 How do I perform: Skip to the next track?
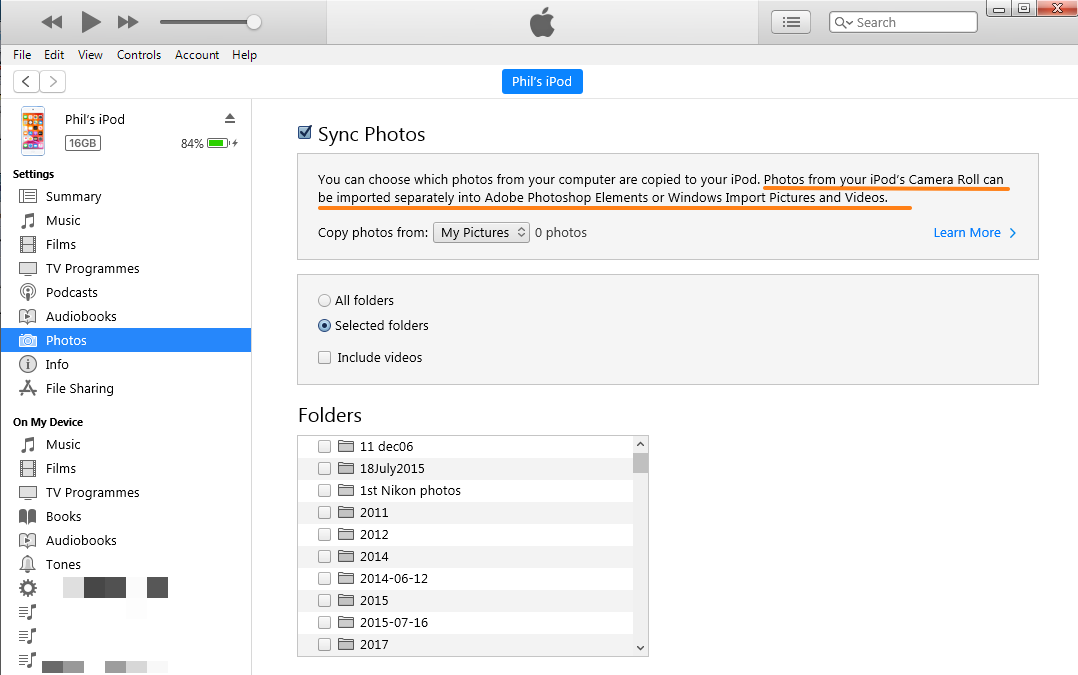(x=128, y=22)
